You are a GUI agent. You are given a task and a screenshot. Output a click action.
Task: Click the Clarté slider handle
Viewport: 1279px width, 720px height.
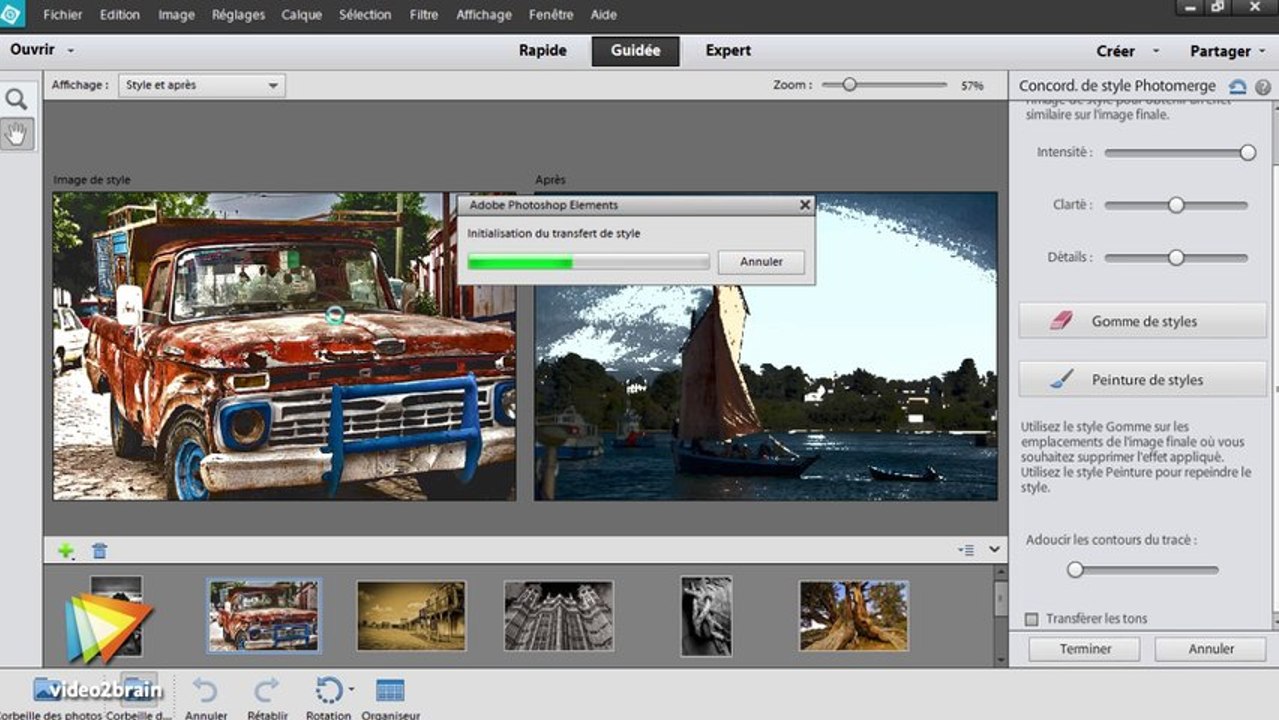[x=1176, y=205]
